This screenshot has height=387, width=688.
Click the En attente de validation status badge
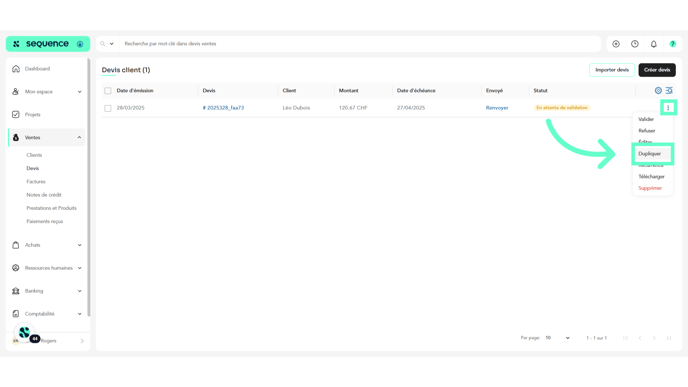pyautogui.click(x=562, y=108)
